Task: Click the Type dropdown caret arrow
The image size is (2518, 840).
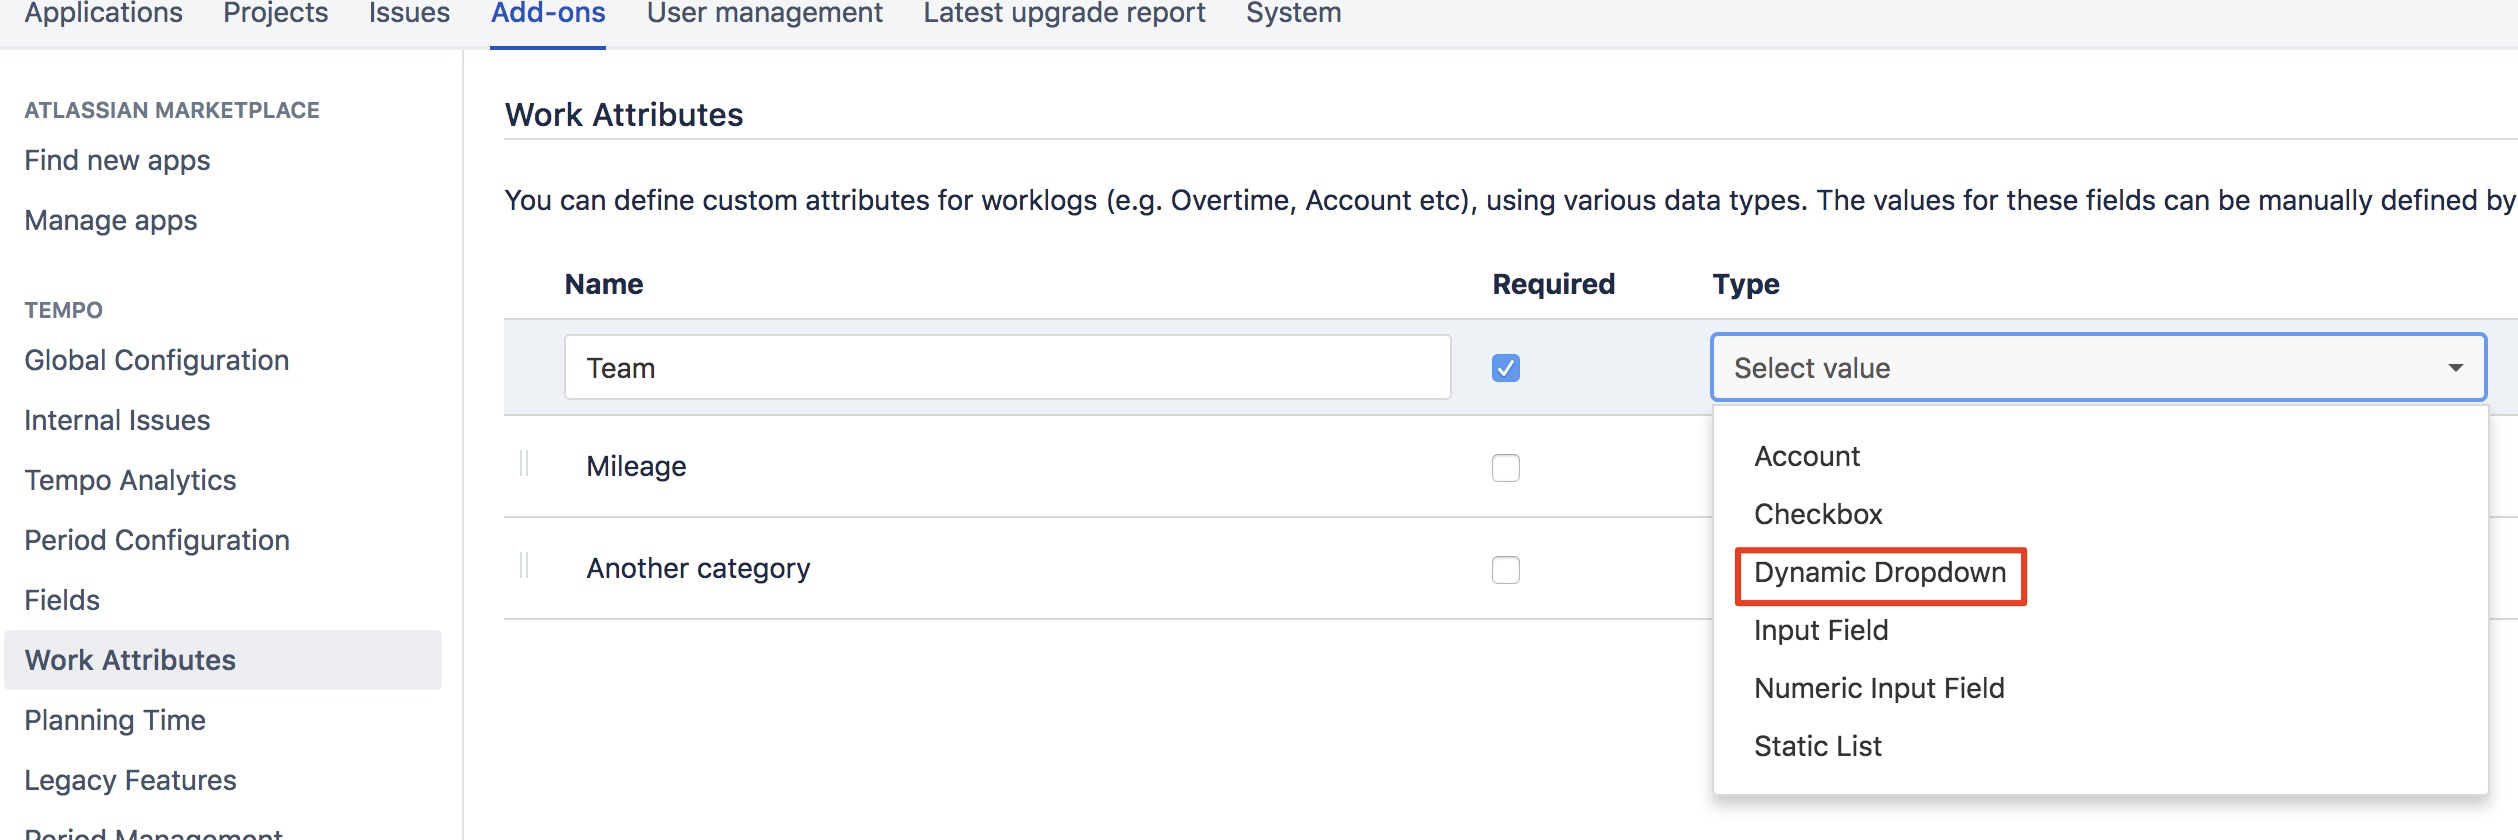Action: click(2455, 368)
